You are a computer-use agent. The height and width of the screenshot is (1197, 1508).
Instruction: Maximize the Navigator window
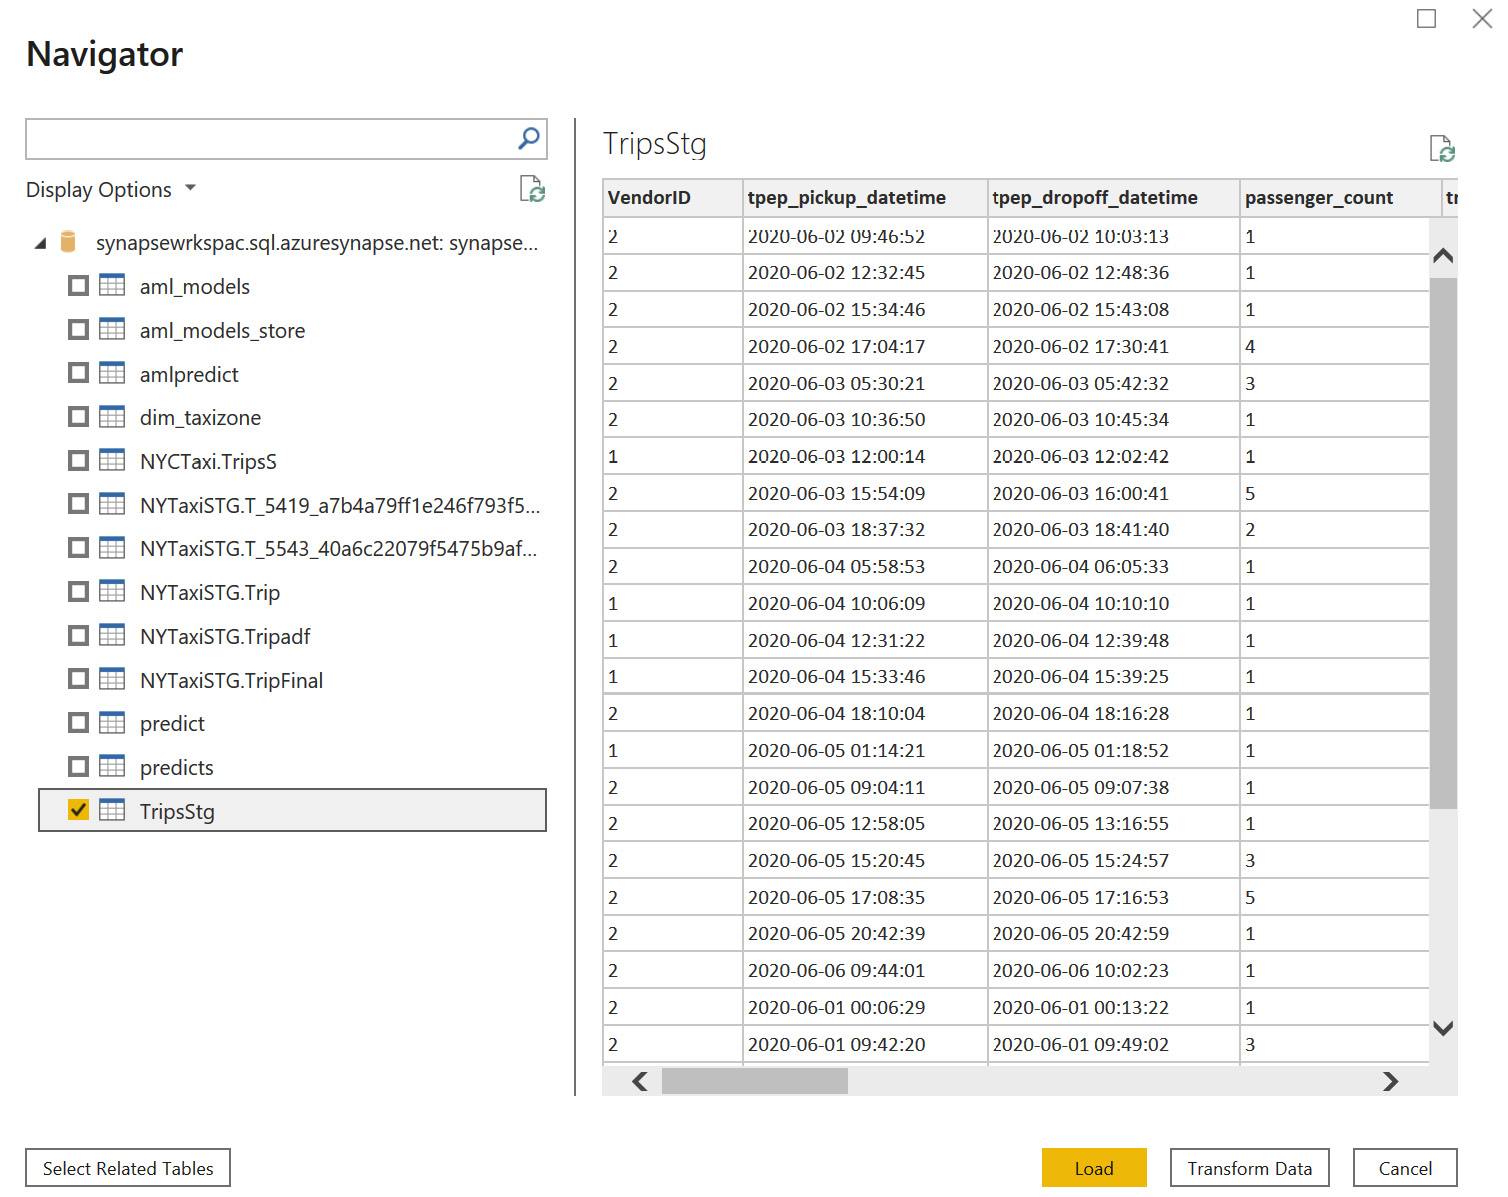1427,18
